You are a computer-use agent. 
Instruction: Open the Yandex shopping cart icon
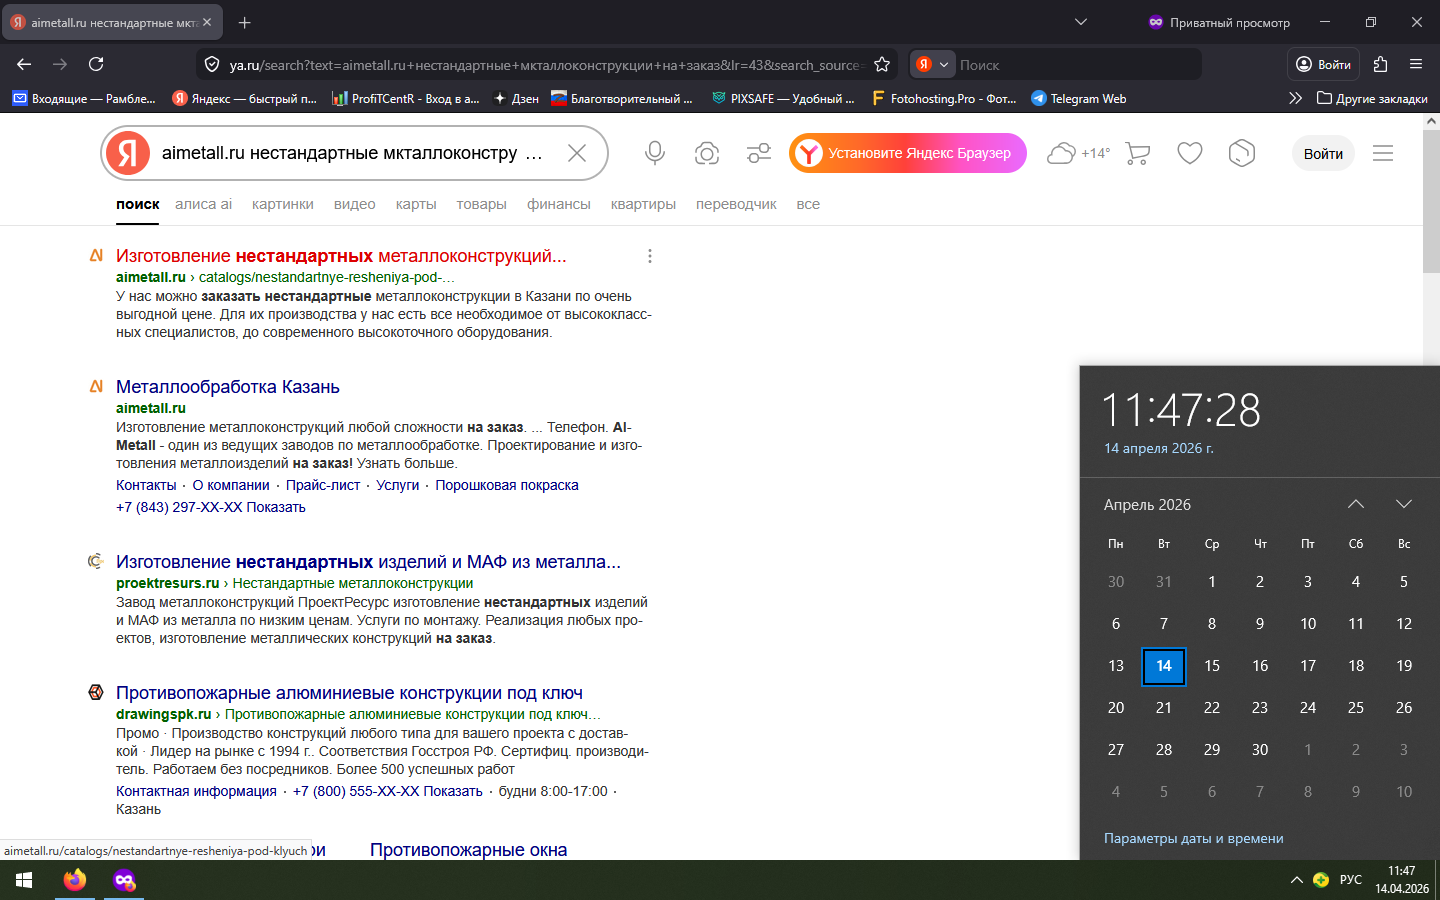pyautogui.click(x=1137, y=153)
